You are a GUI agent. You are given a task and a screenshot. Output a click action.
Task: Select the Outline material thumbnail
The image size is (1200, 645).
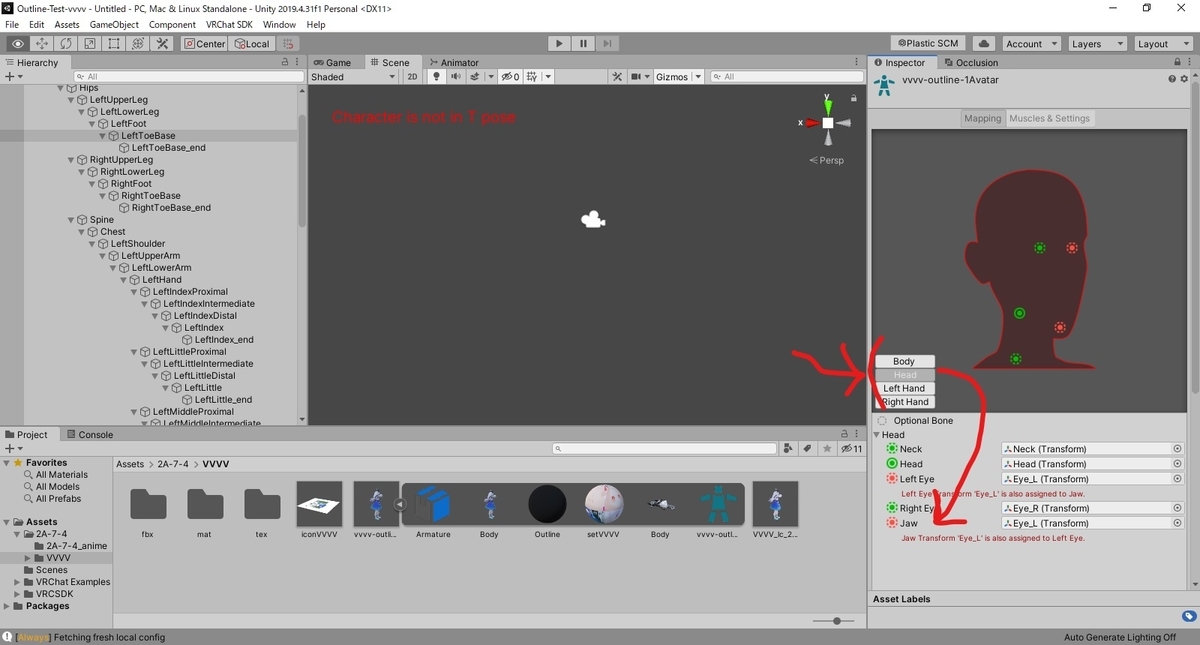click(x=547, y=503)
